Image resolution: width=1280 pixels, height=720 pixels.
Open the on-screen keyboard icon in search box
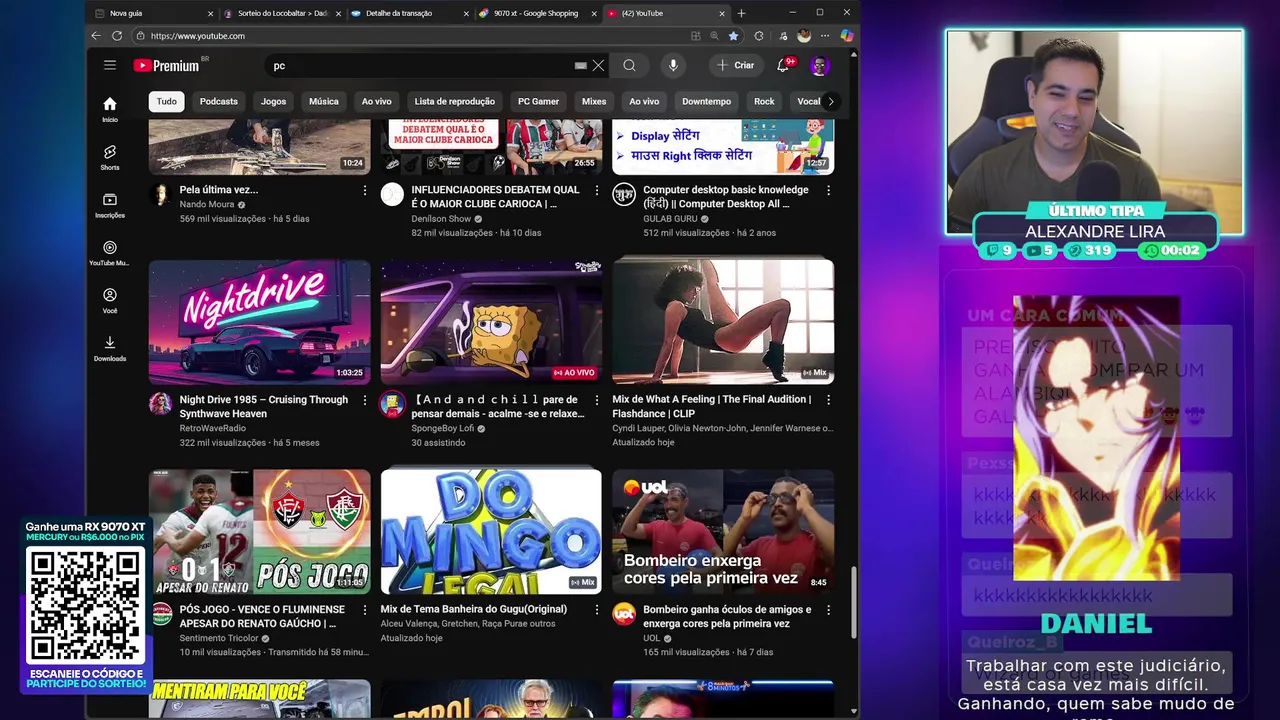[580, 65]
